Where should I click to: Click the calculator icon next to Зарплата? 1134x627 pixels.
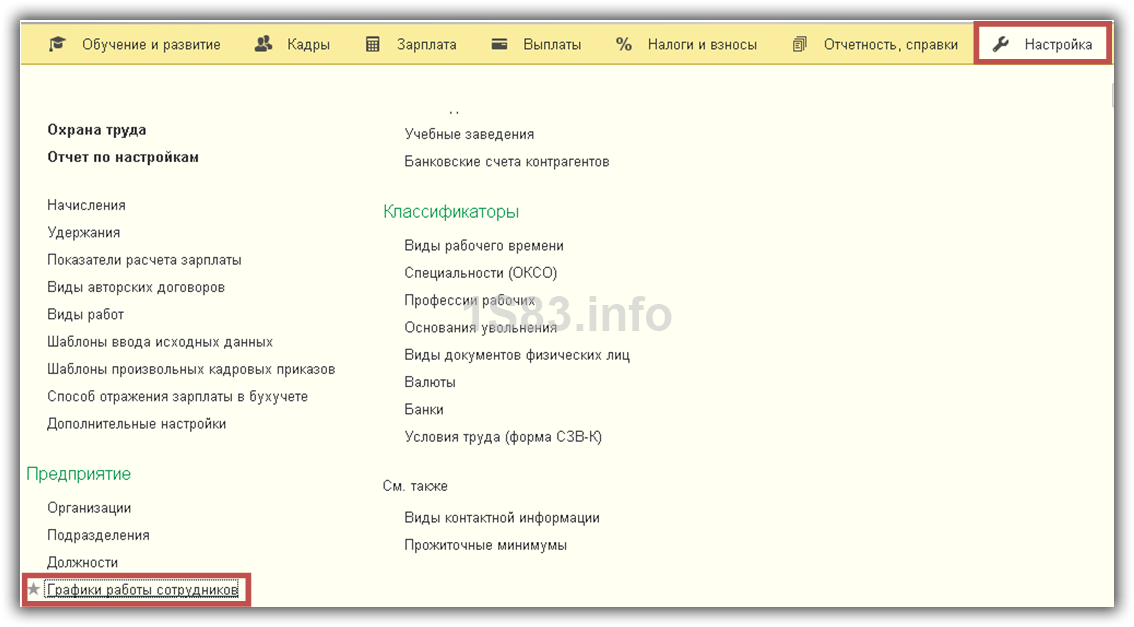click(373, 44)
